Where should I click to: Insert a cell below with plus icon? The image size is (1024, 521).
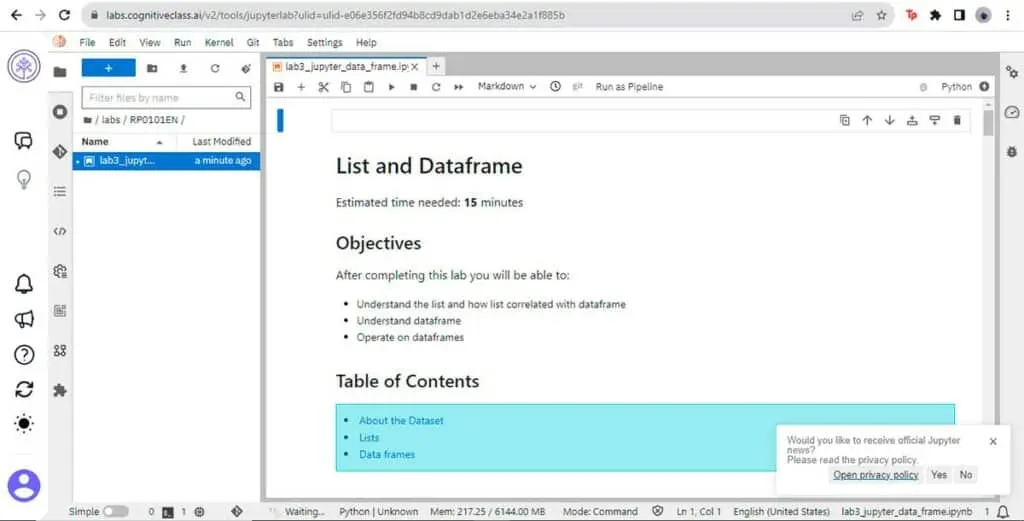[x=301, y=87]
